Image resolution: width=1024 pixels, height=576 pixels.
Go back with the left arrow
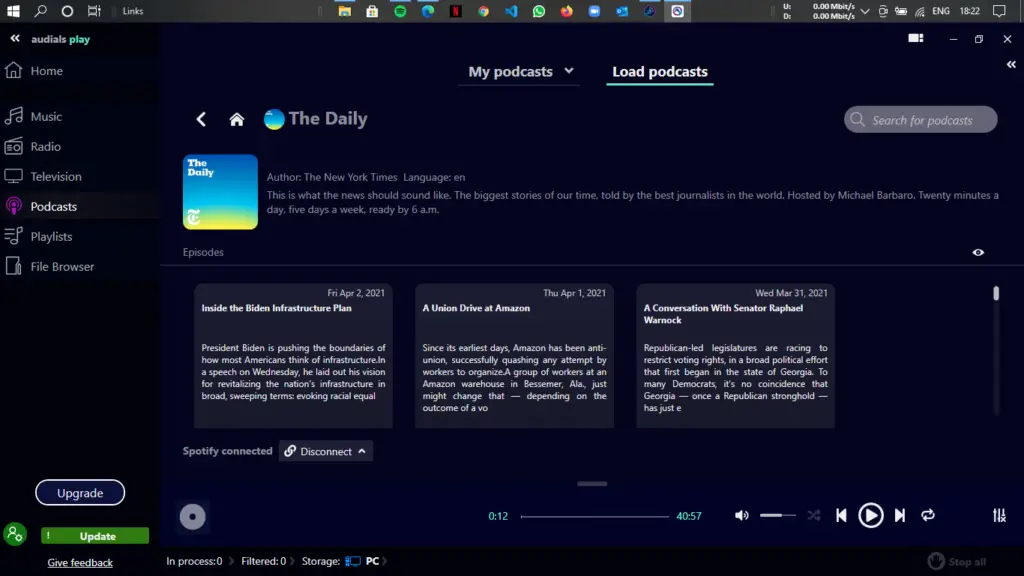(201, 120)
